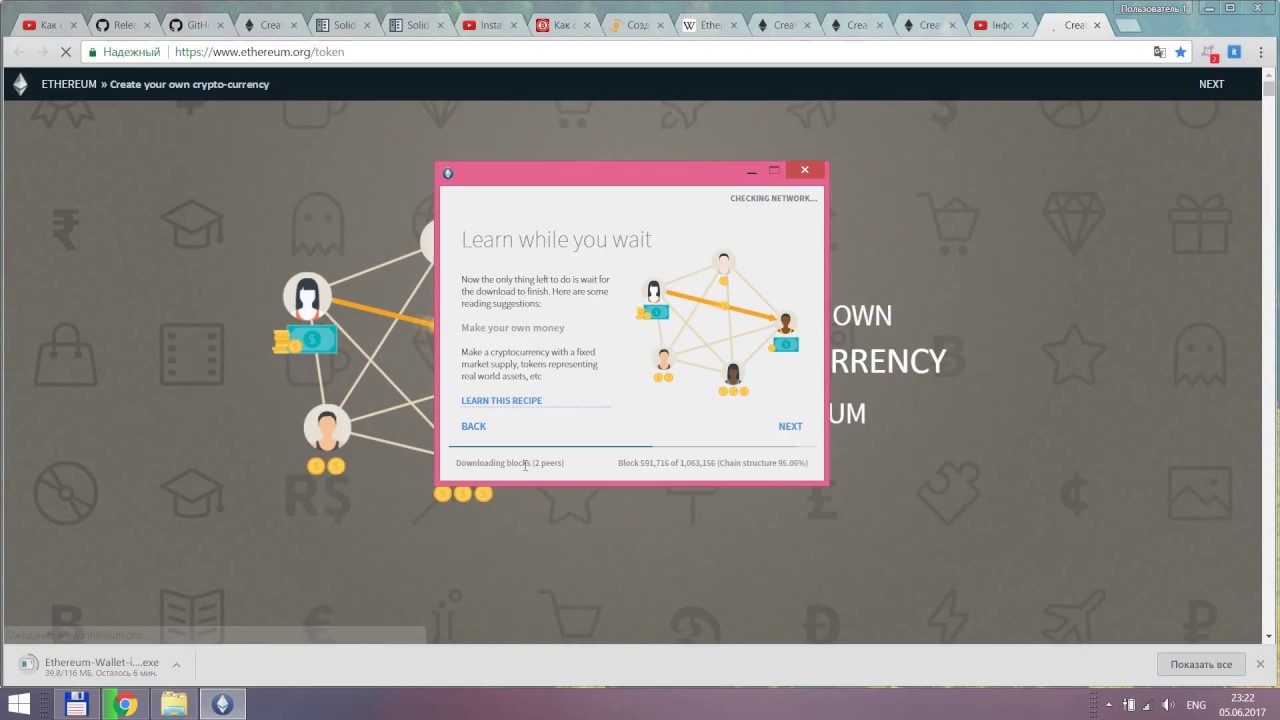
Task: Click the block download progress bar
Action: click(632, 446)
